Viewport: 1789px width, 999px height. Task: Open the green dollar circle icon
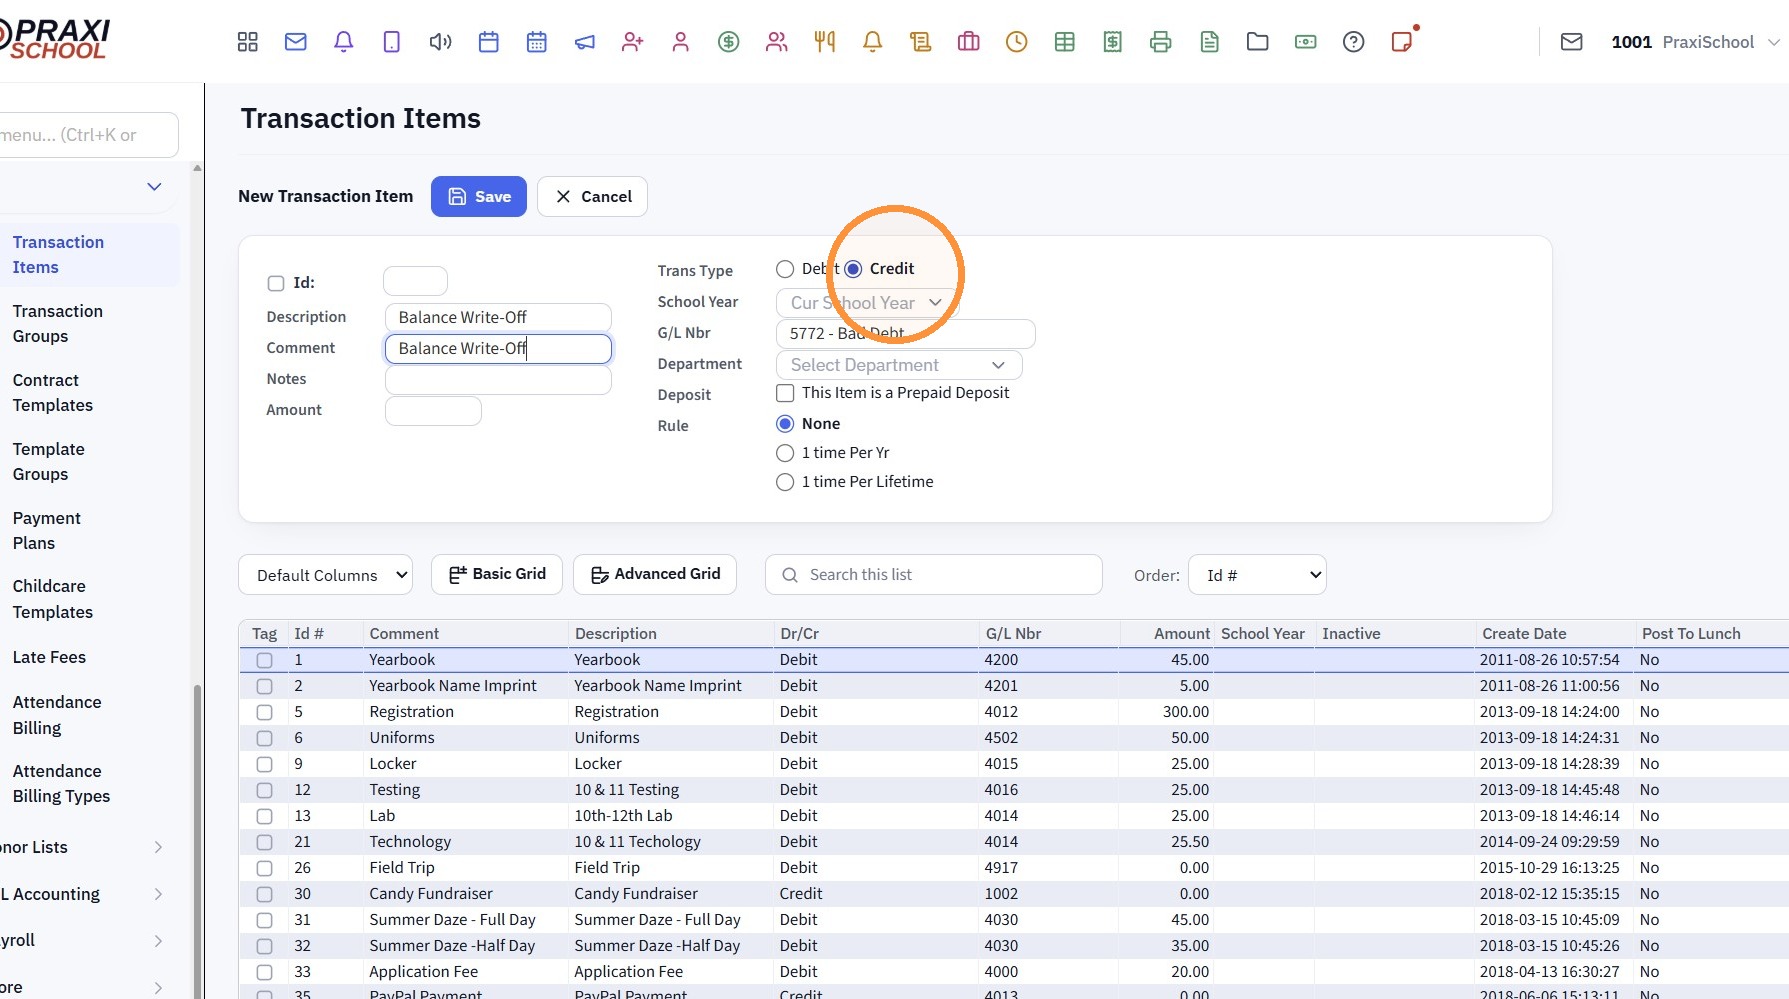[729, 42]
